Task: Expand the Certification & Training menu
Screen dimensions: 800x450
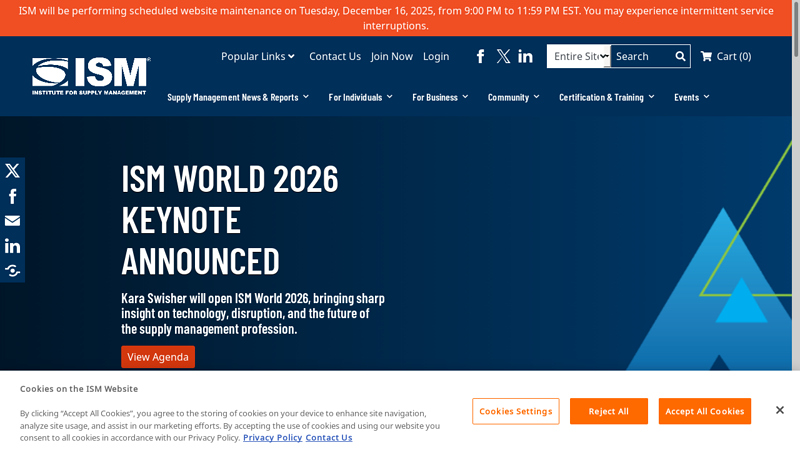Action: click(607, 97)
